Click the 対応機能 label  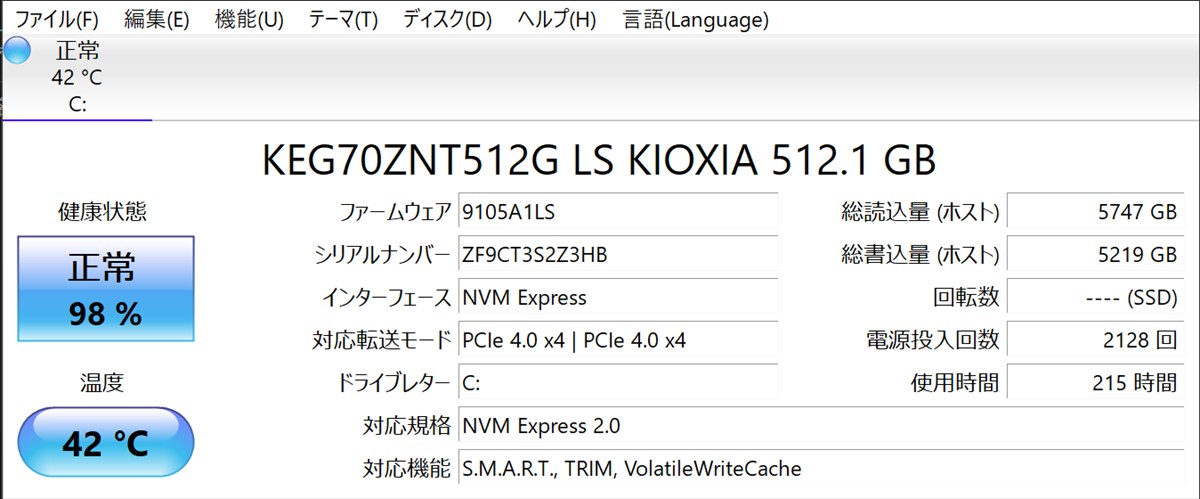[407, 468]
